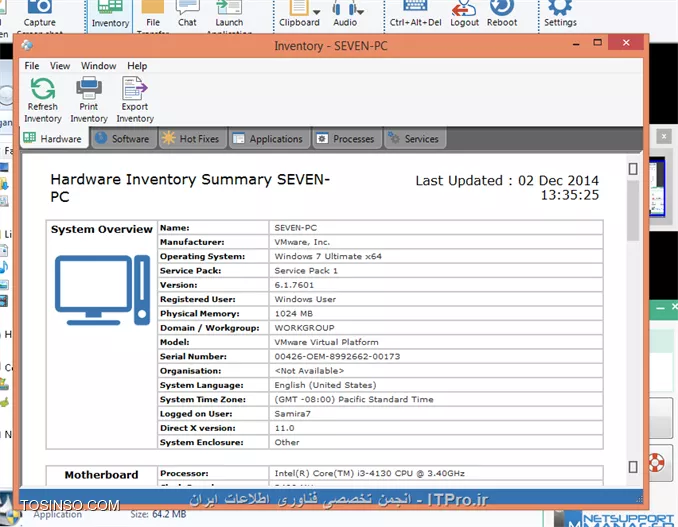Click the Audio tool icon
This screenshot has width=678, height=527.
(344, 7)
